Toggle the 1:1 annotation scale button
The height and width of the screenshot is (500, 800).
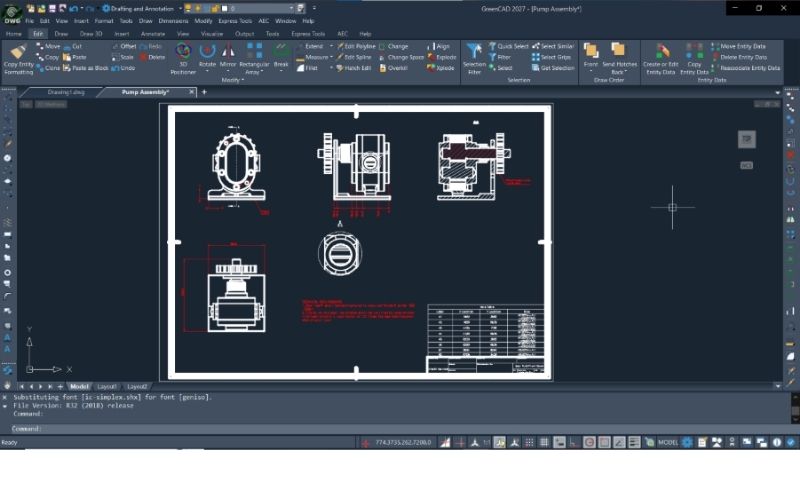pos(487,442)
